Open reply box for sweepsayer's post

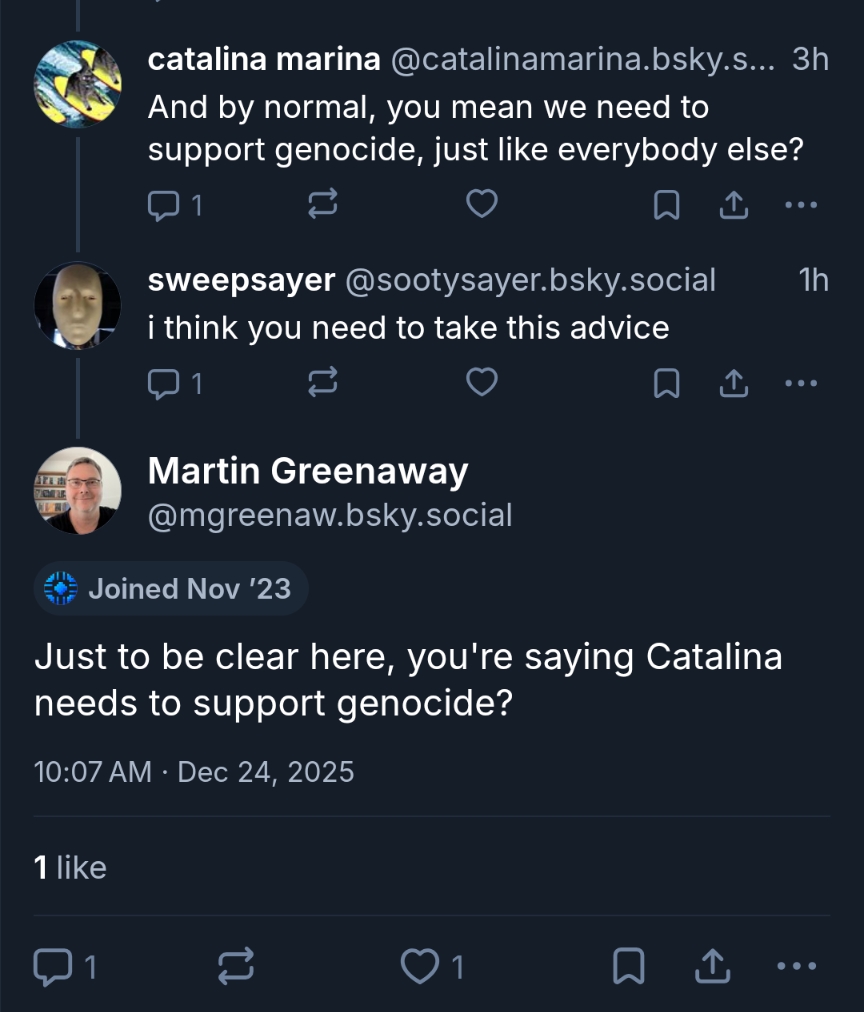pos(163,382)
